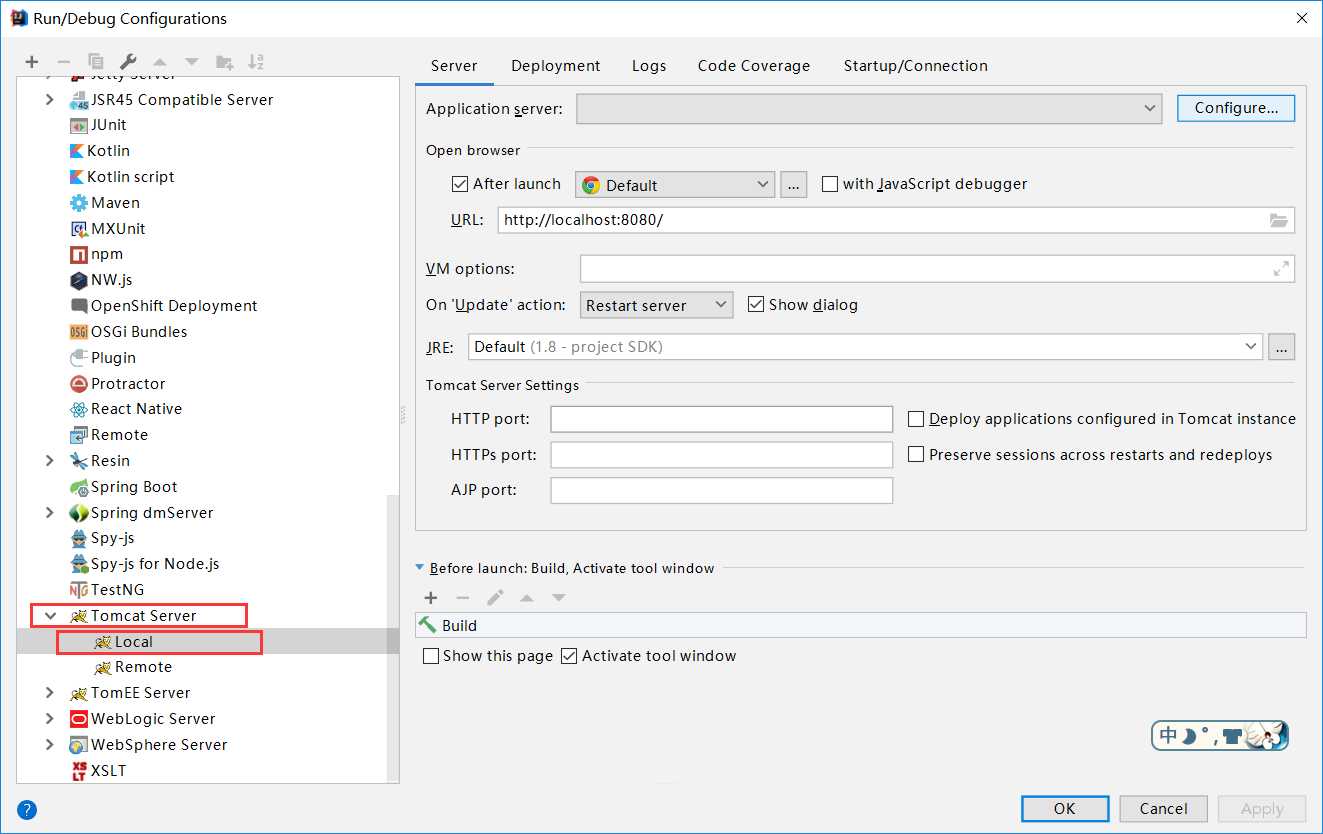
Task: Click the JUnit icon in the list
Action: tap(79, 125)
